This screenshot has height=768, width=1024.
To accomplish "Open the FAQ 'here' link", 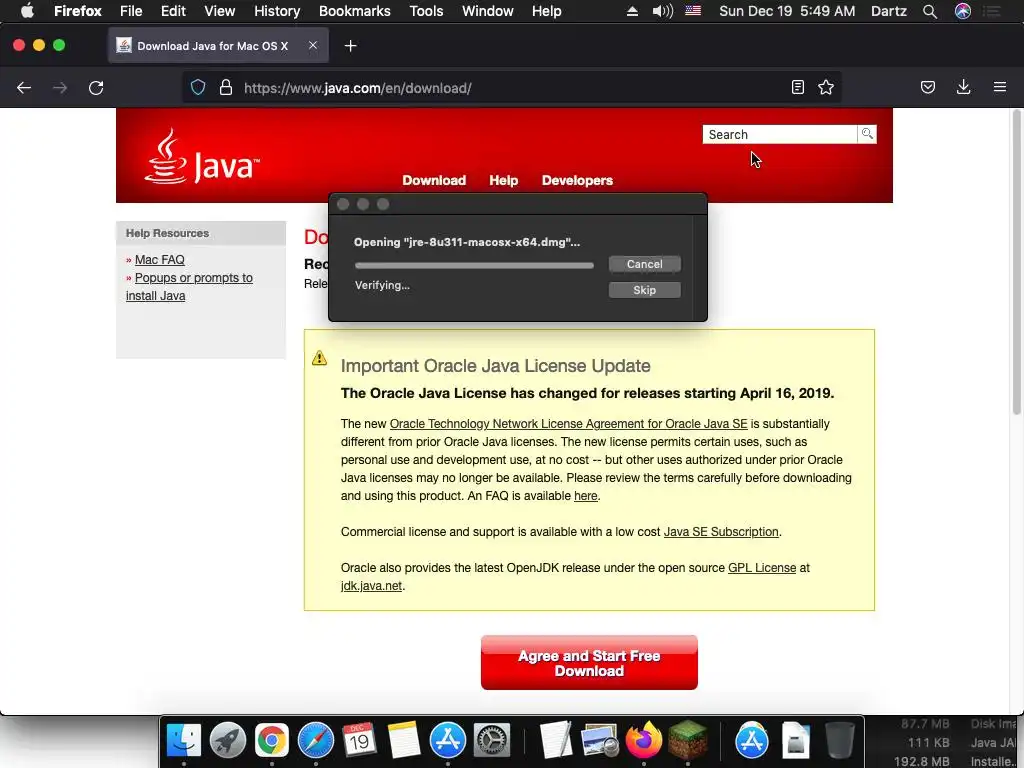I will 586,496.
